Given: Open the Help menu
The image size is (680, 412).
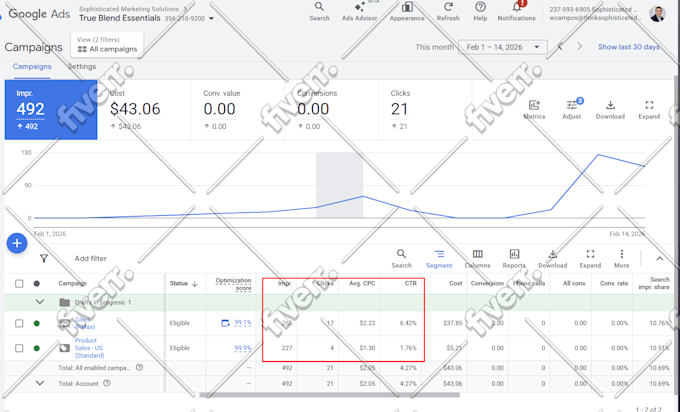Looking at the screenshot, I should coord(480,12).
